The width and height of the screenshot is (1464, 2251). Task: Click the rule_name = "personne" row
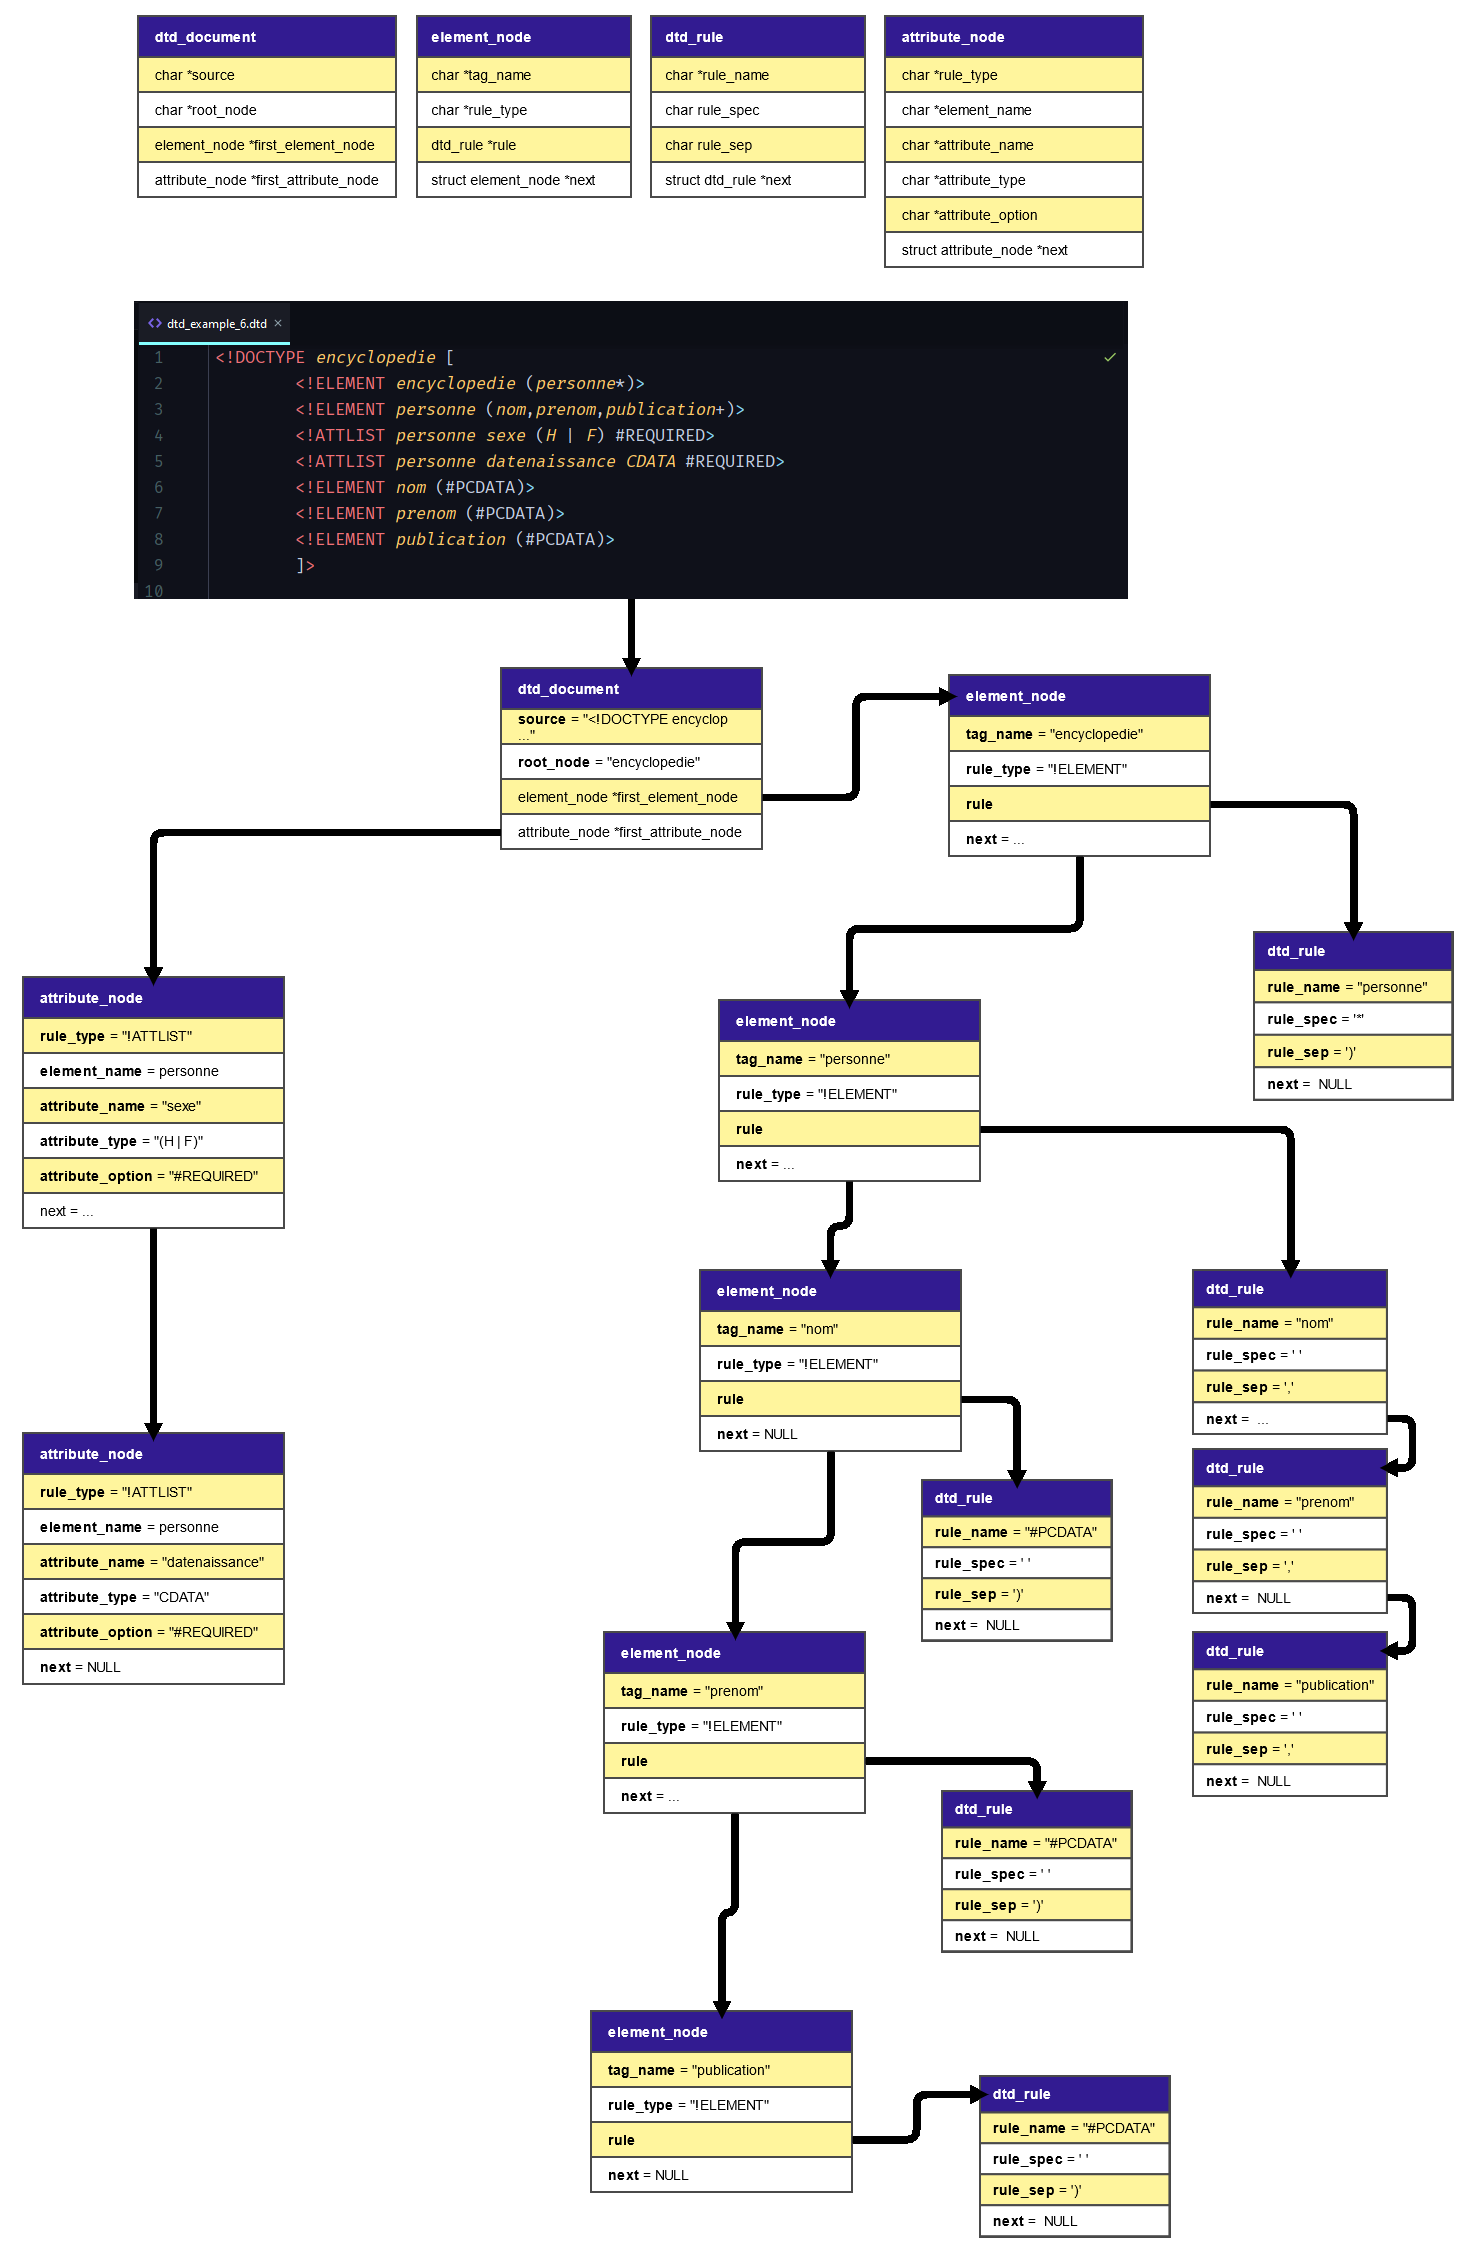pos(1353,987)
